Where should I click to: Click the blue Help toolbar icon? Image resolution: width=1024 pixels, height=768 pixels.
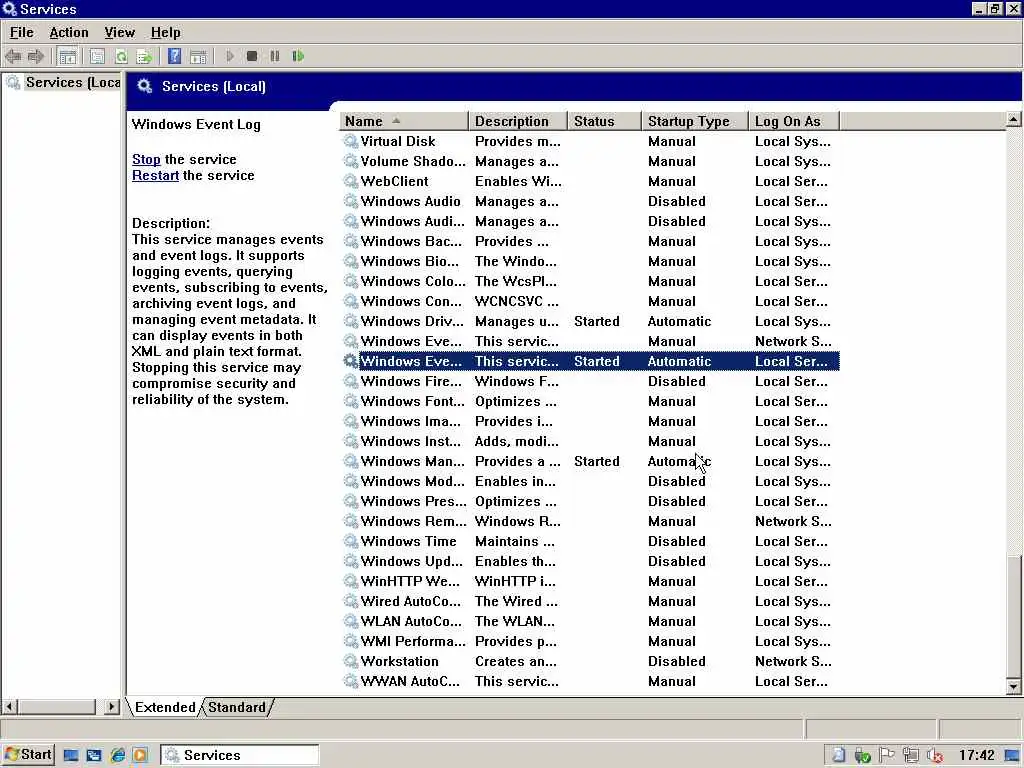pyautogui.click(x=174, y=56)
